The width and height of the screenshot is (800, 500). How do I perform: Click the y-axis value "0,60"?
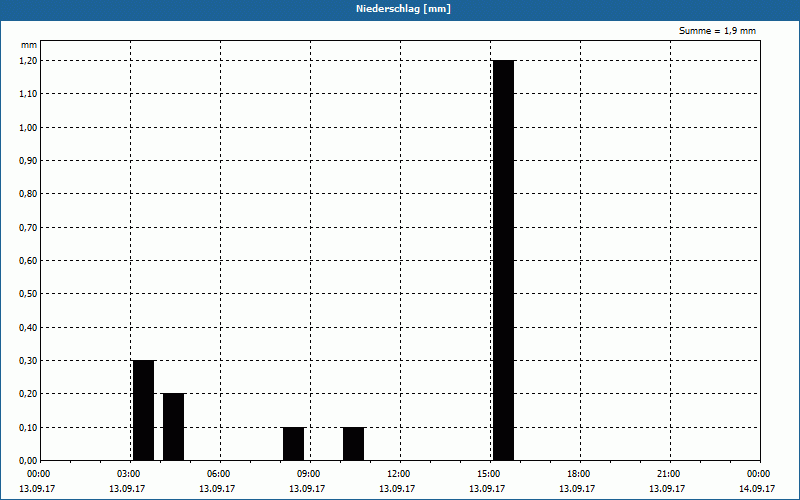coord(28,261)
